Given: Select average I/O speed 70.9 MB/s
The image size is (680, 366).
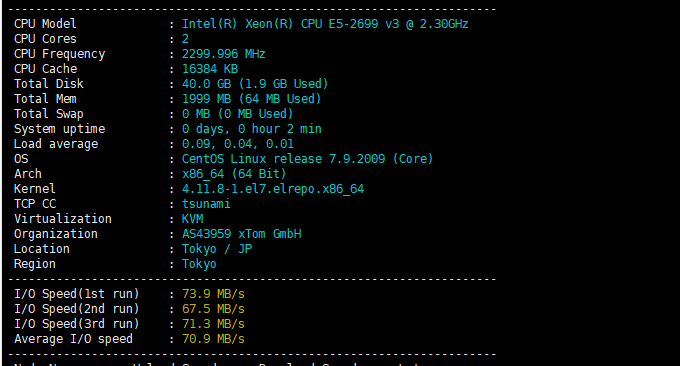Looking at the screenshot, I should click(x=213, y=339).
